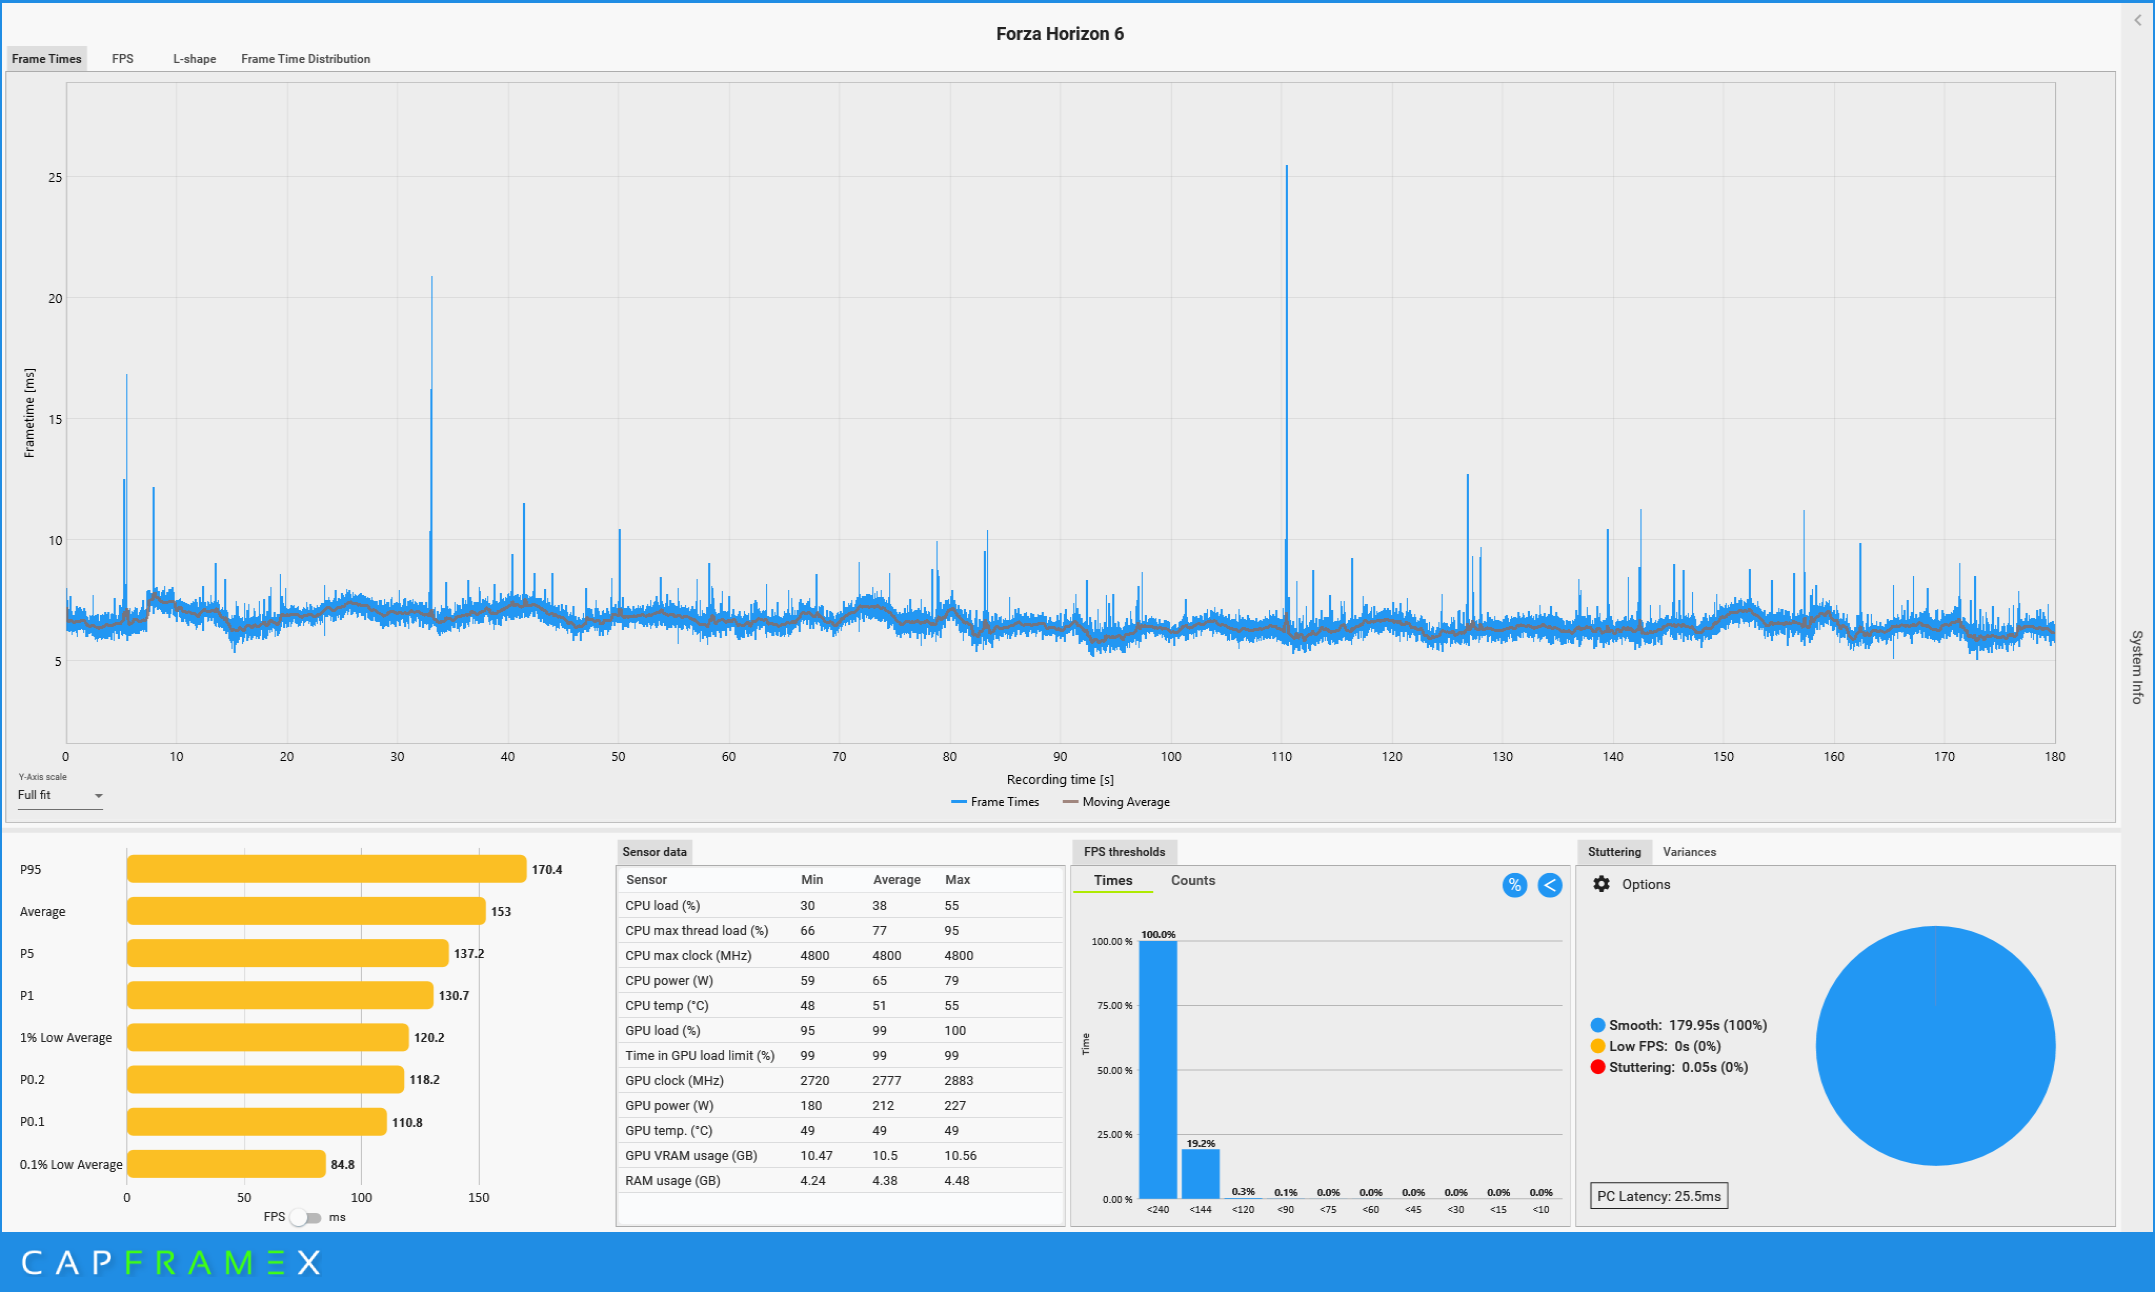Screen dimensions: 2155x1292
Task: Click the Recording time [s] axis label
Action: pyautogui.click(x=1060, y=779)
